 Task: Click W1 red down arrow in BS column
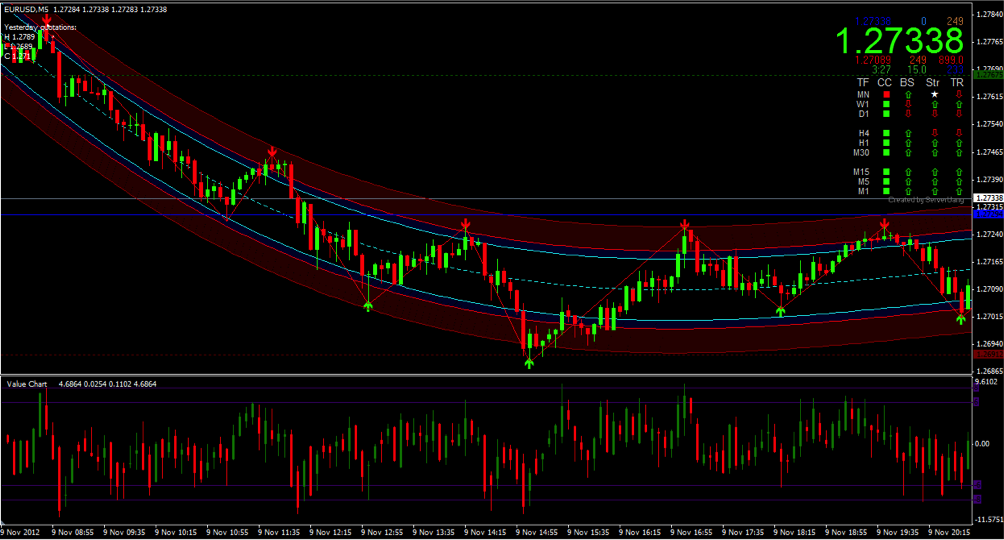[x=908, y=104]
